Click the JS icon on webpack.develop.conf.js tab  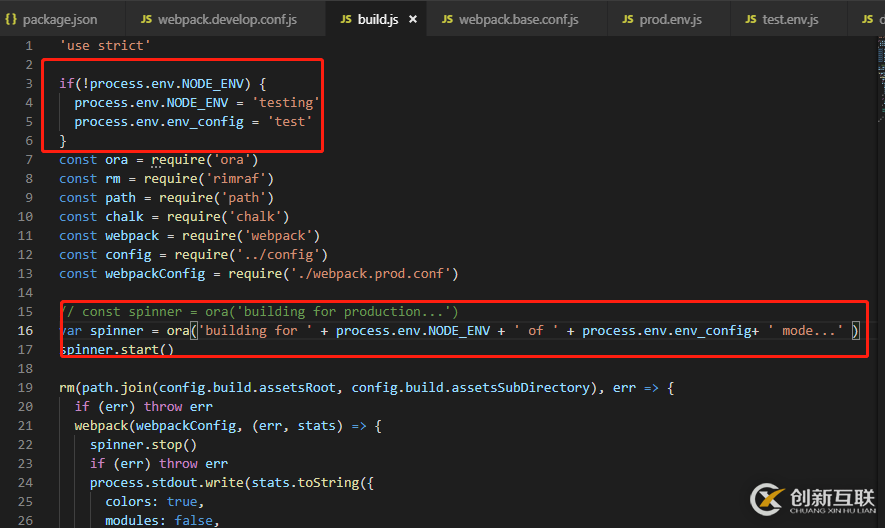[x=146, y=19]
